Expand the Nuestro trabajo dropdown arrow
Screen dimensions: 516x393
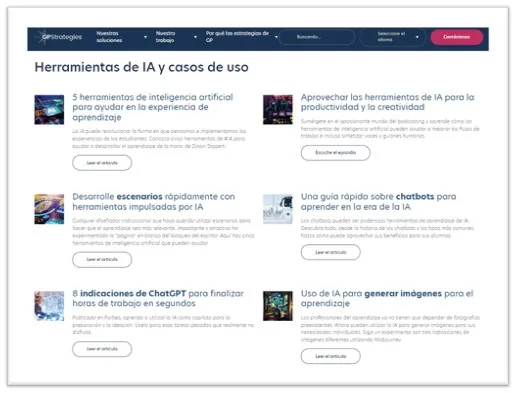[195, 37]
